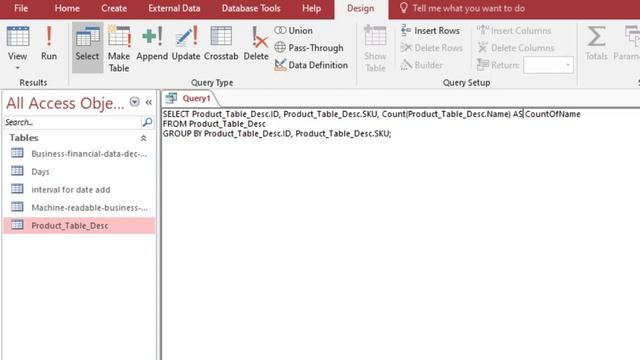Select the Design ribbon tab

[x=360, y=9]
